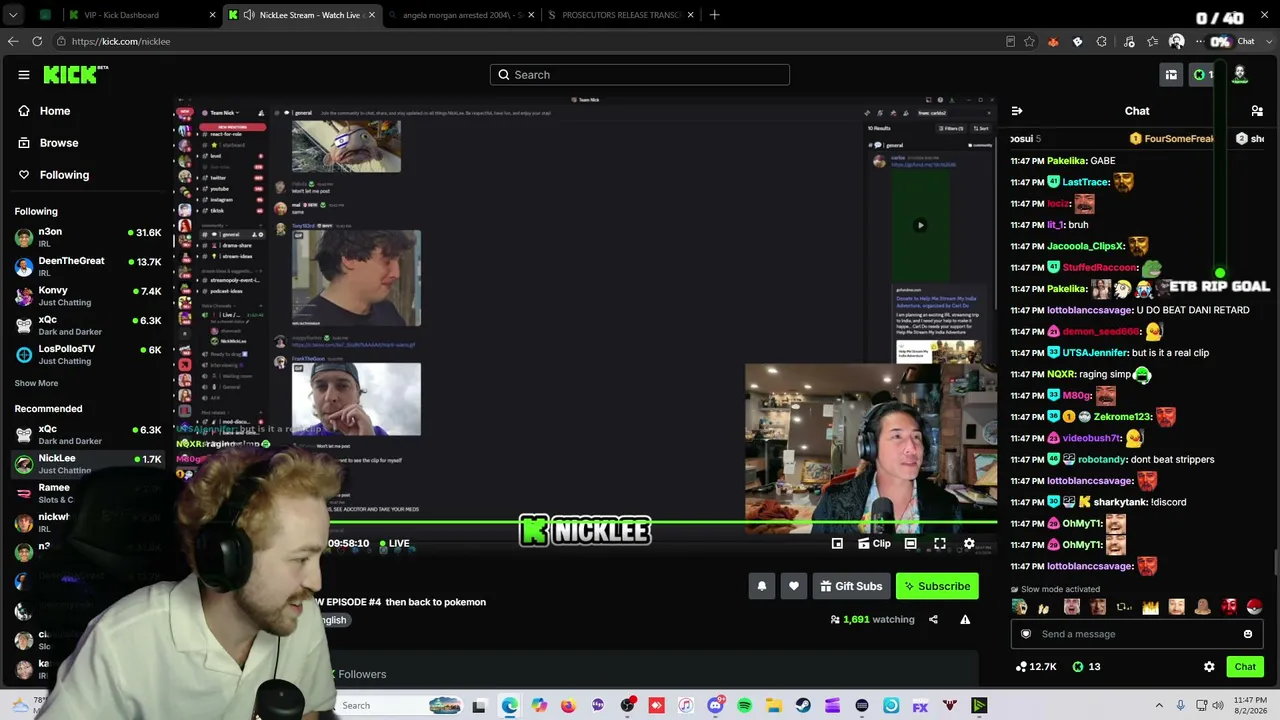Image resolution: width=1280 pixels, height=720 pixels.
Task: Insert the Pokeball emote from quick emotes
Action: 1254,607
